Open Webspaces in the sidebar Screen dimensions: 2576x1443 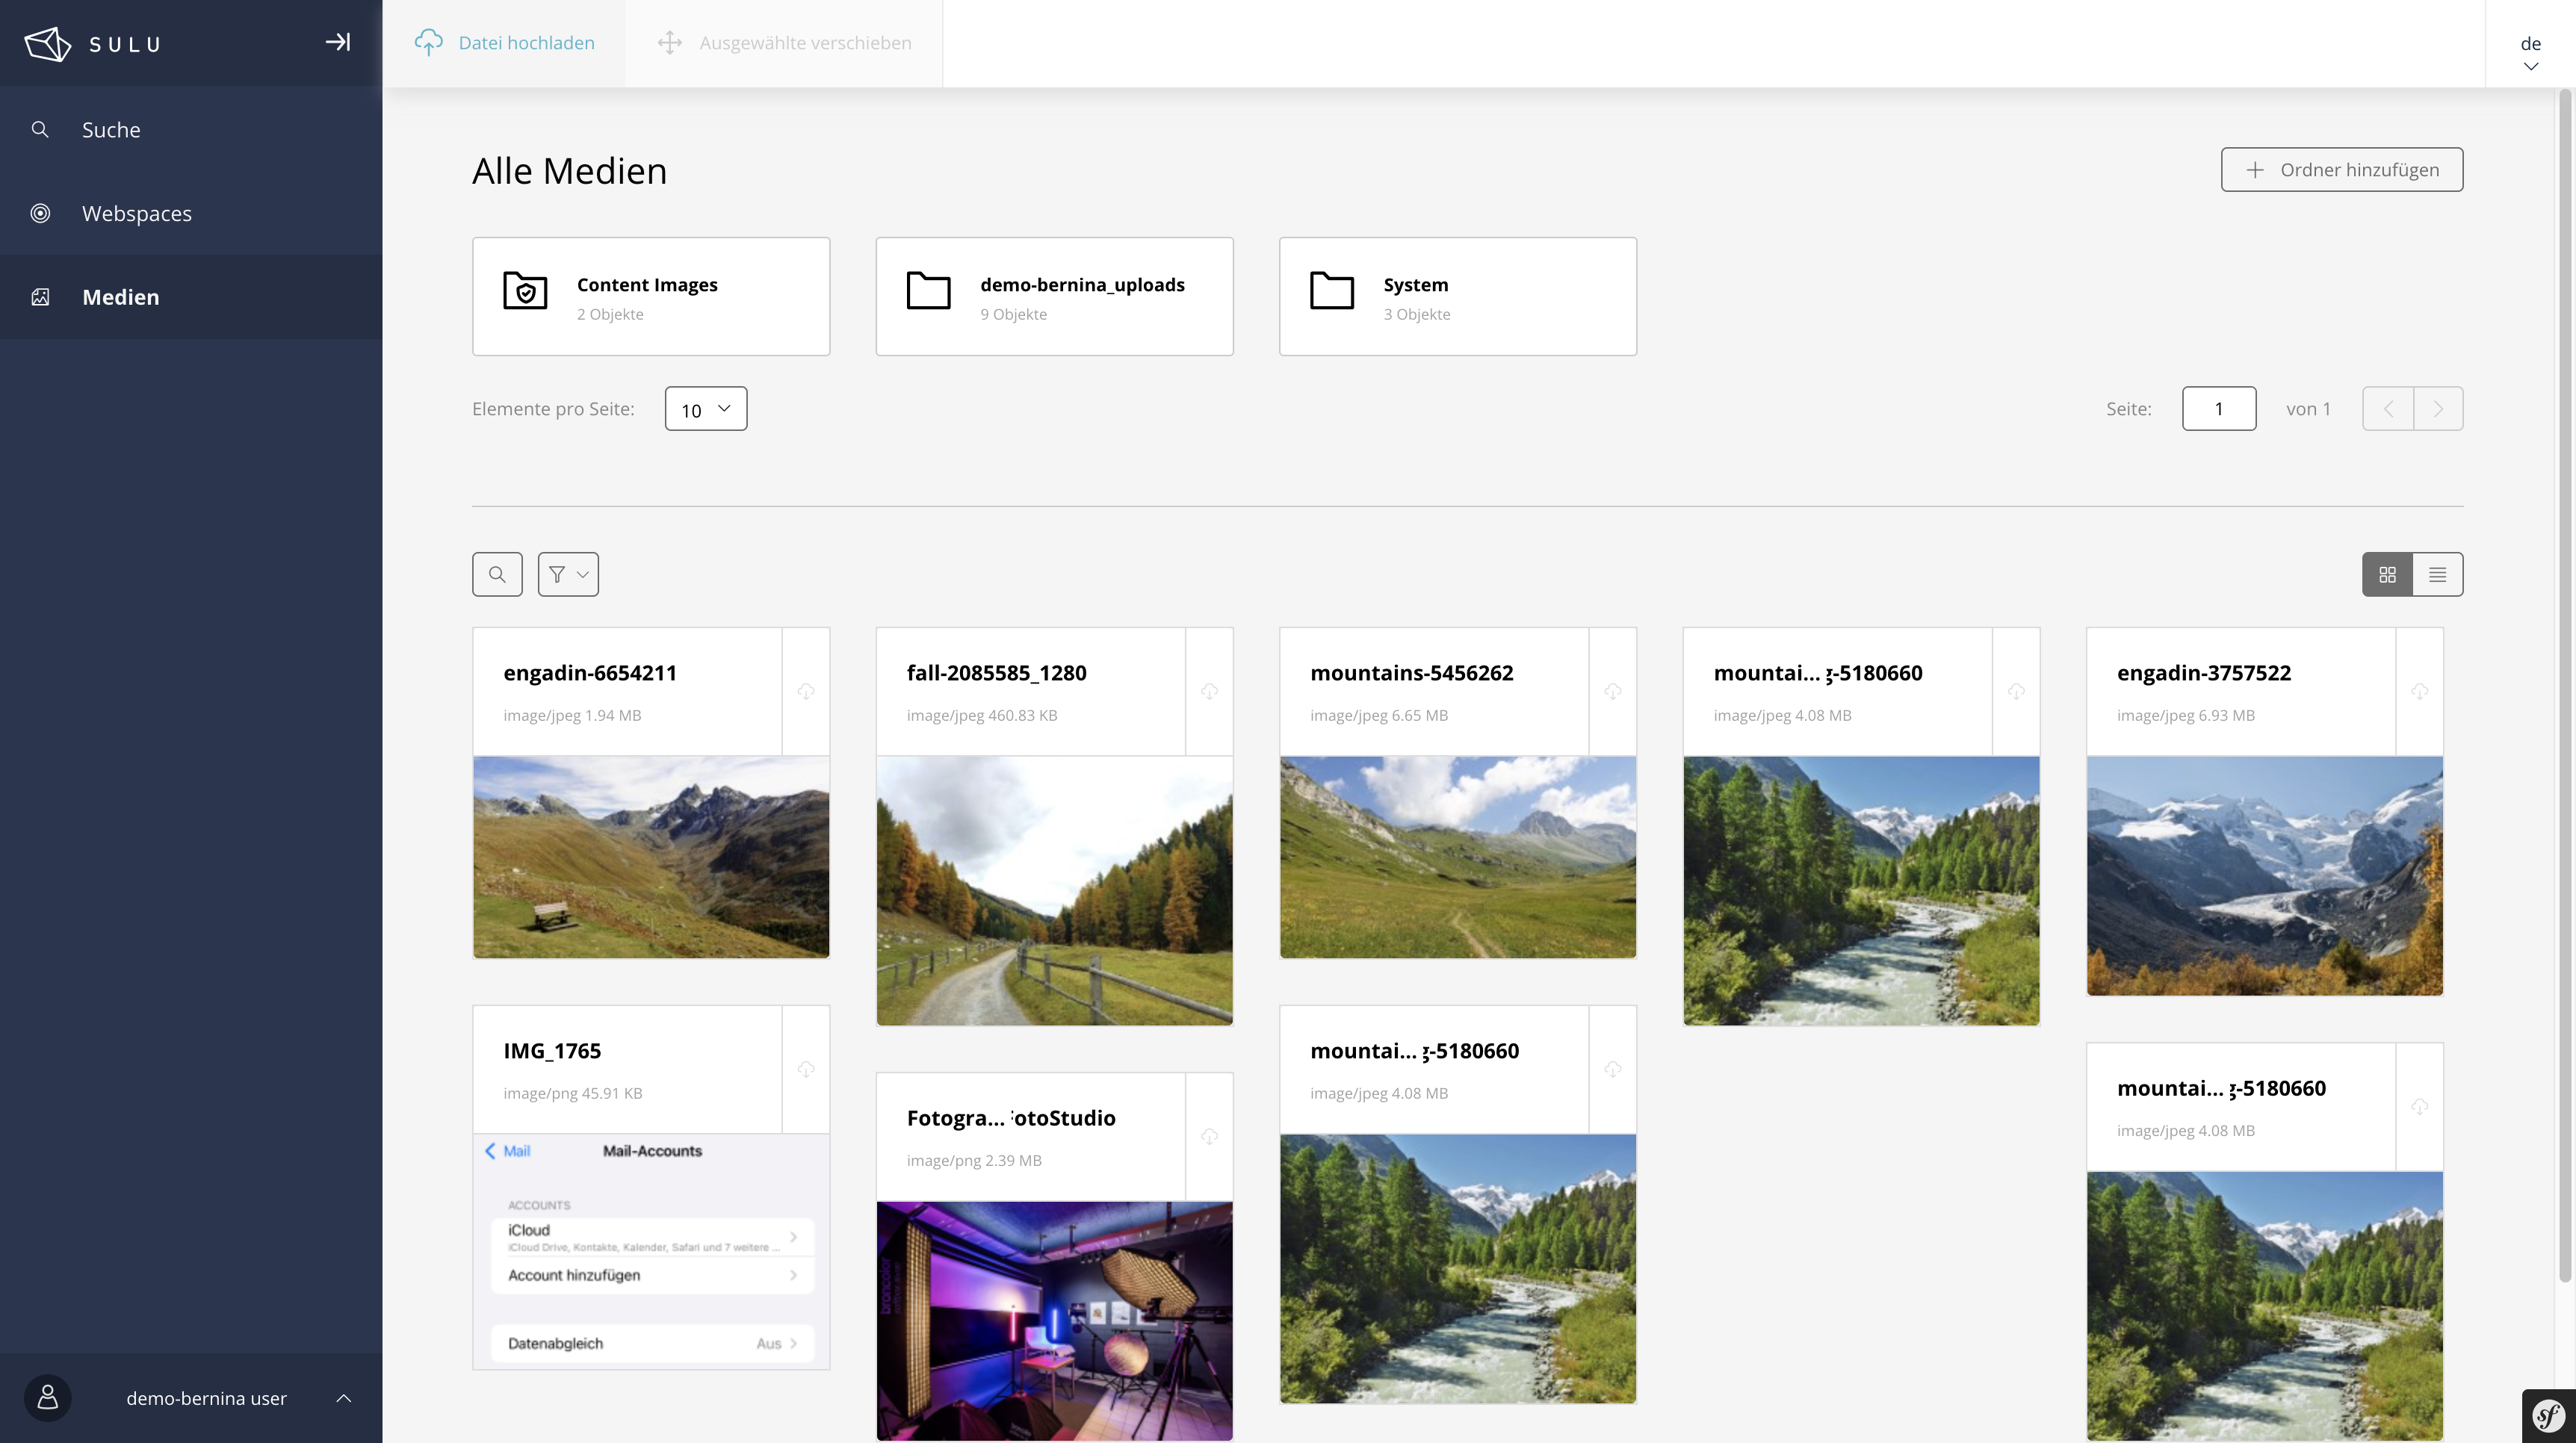pos(137,213)
